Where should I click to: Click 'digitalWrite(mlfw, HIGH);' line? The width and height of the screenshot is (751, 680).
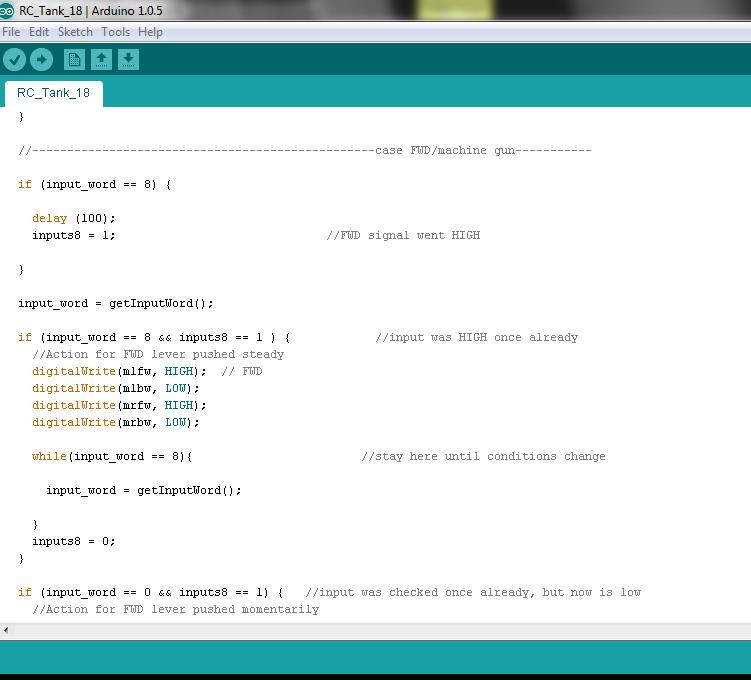(119, 372)
